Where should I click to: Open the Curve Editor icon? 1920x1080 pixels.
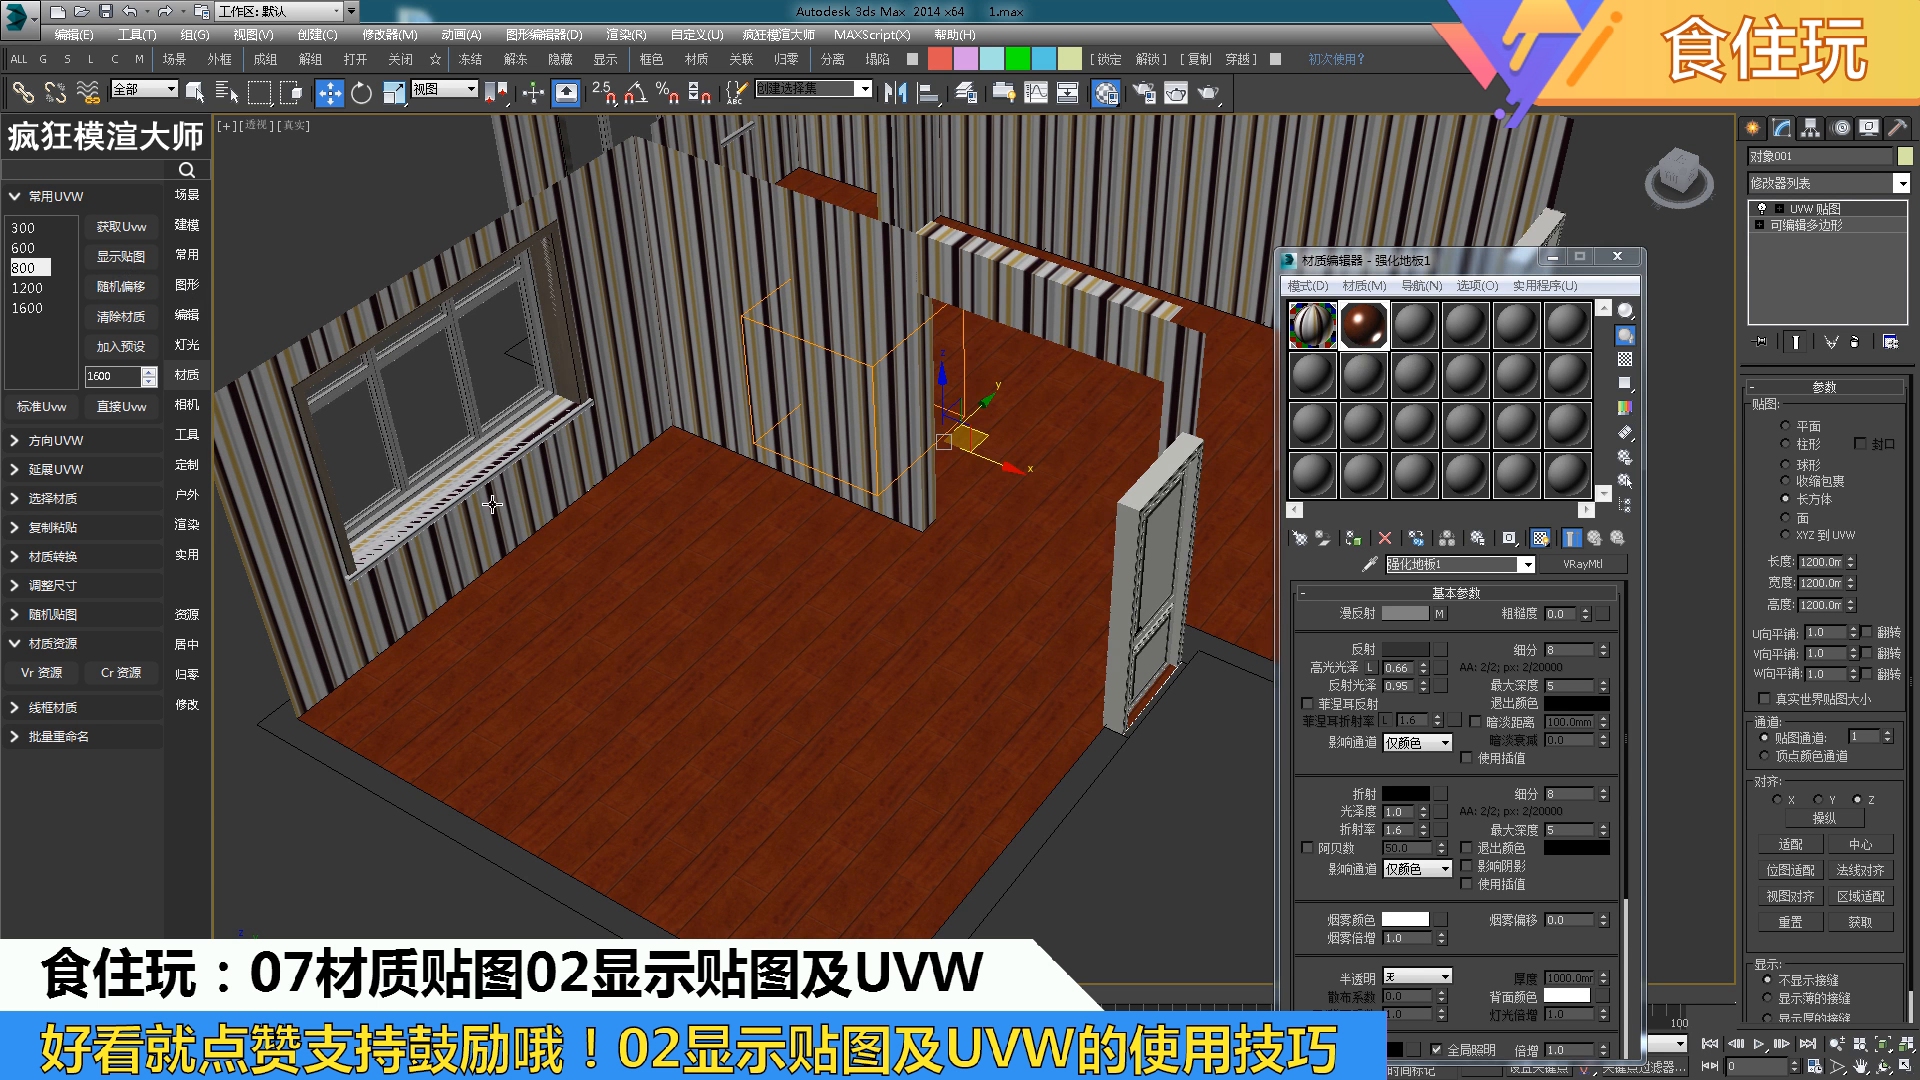[x=1036, y=93]
